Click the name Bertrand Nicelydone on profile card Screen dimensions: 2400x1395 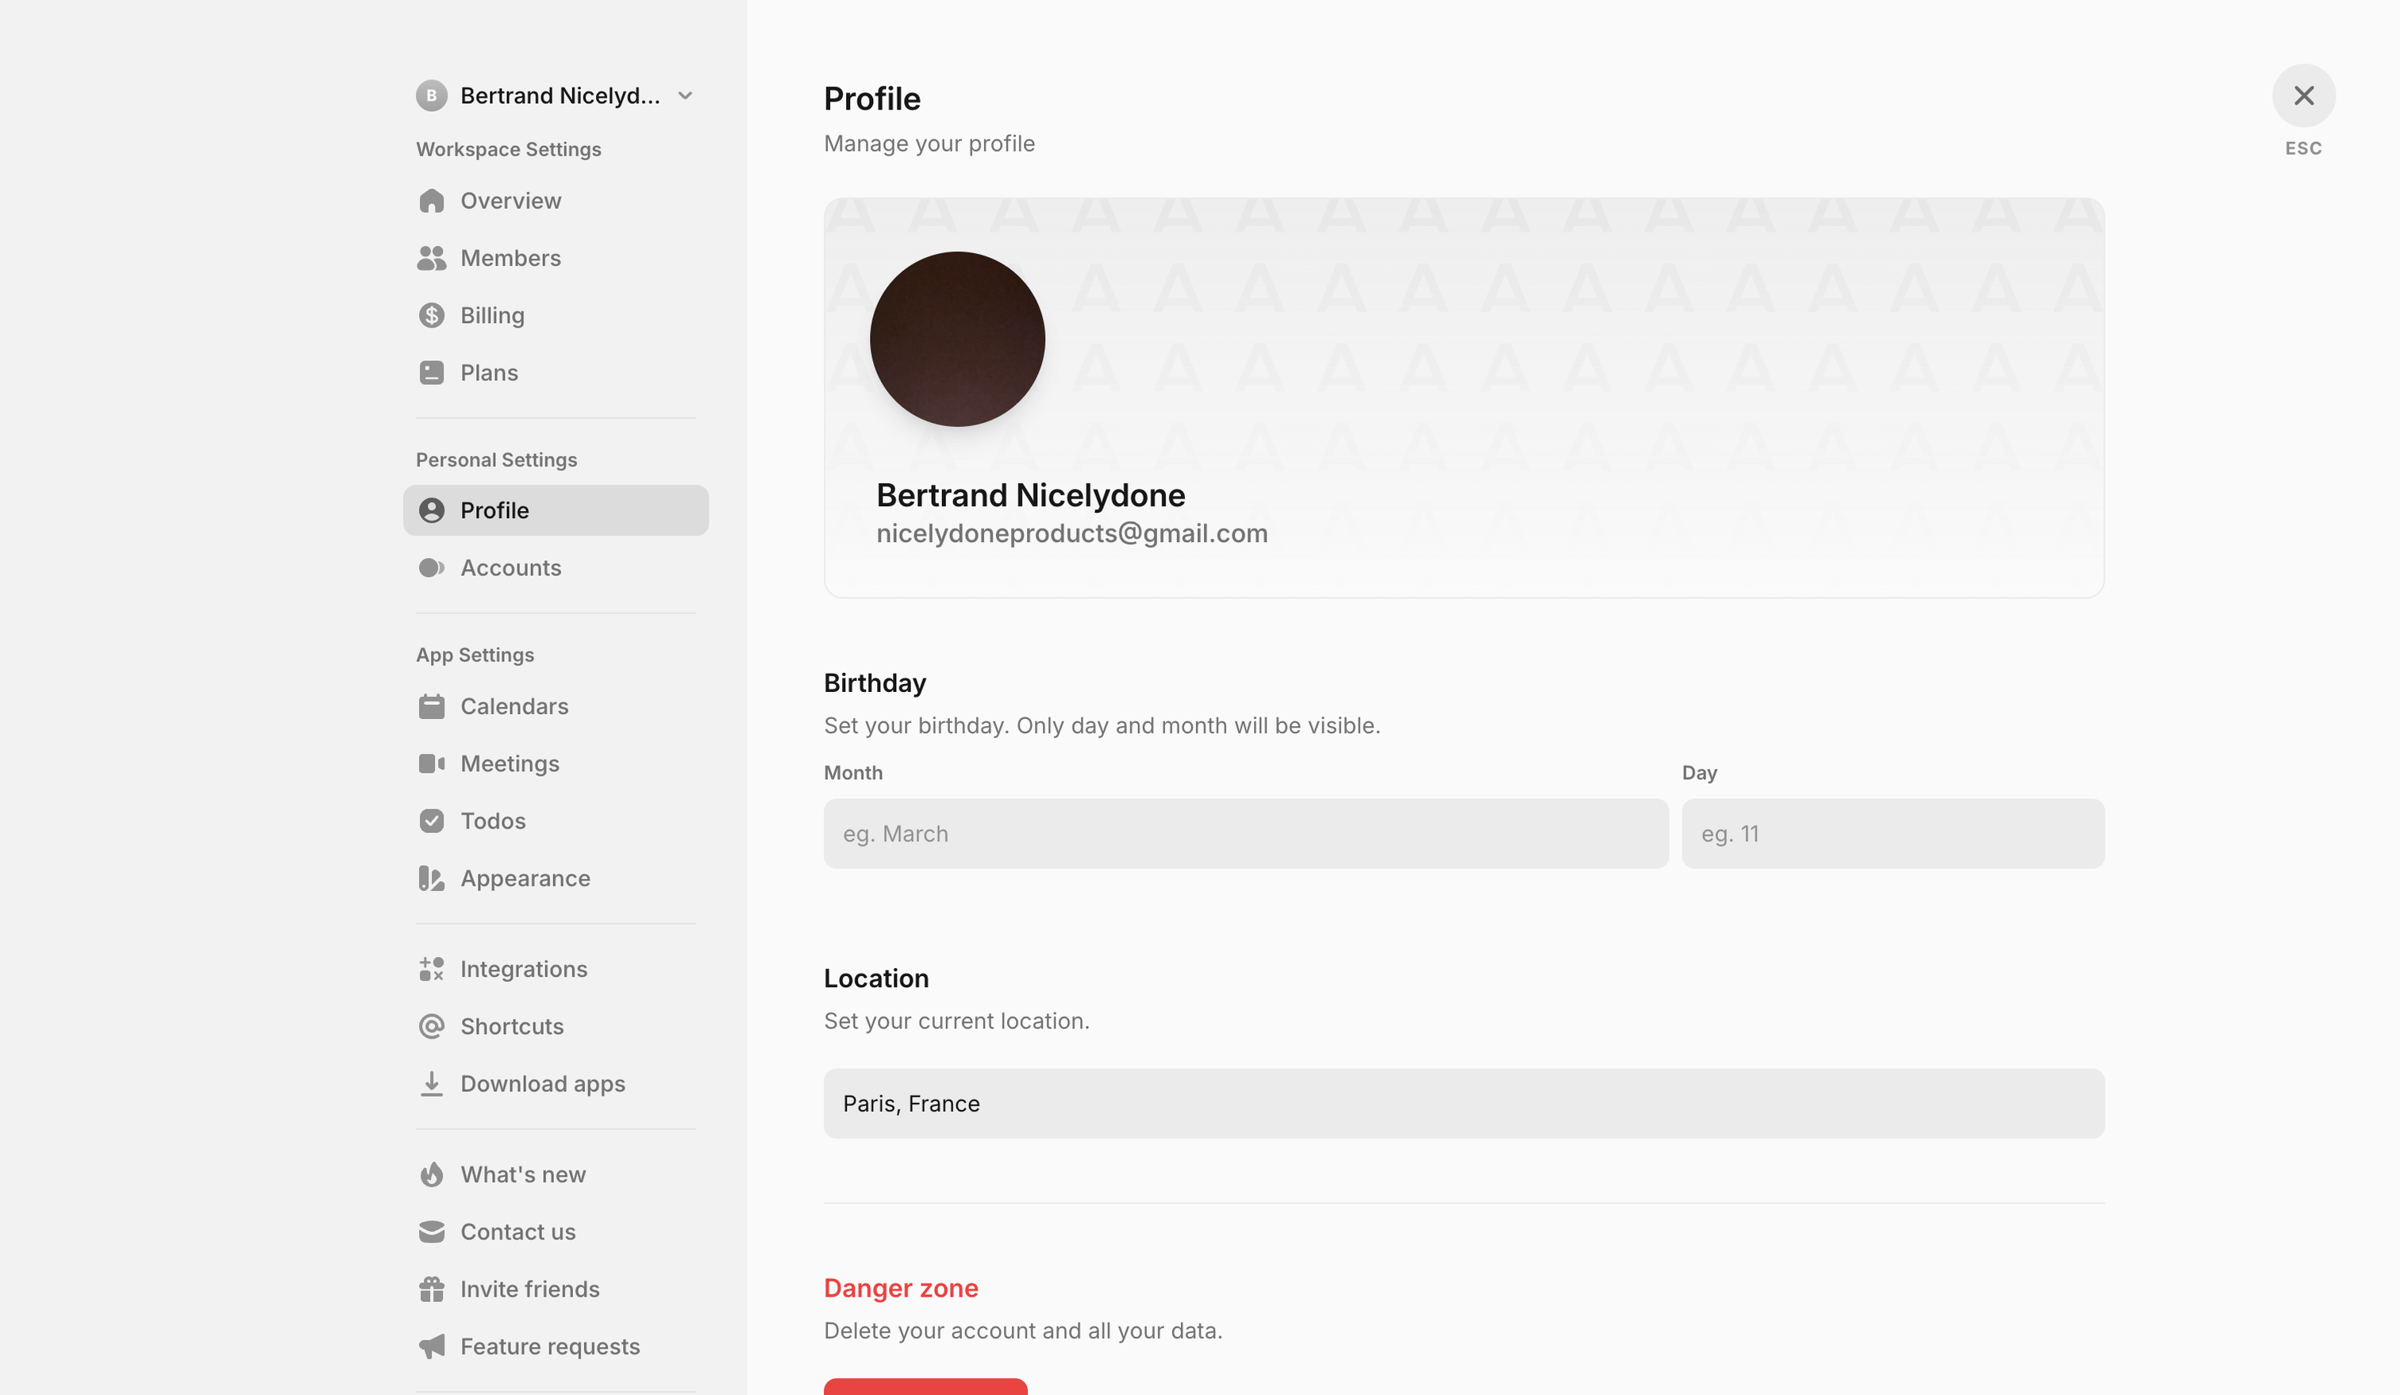pyautogui.click(x=1030, y=495)
